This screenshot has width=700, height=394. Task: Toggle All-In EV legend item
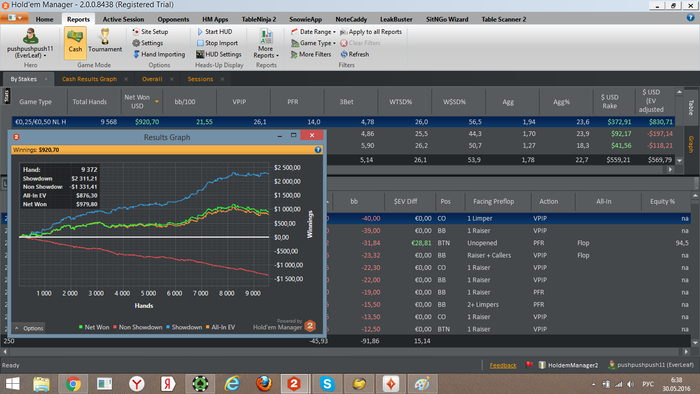220,327
